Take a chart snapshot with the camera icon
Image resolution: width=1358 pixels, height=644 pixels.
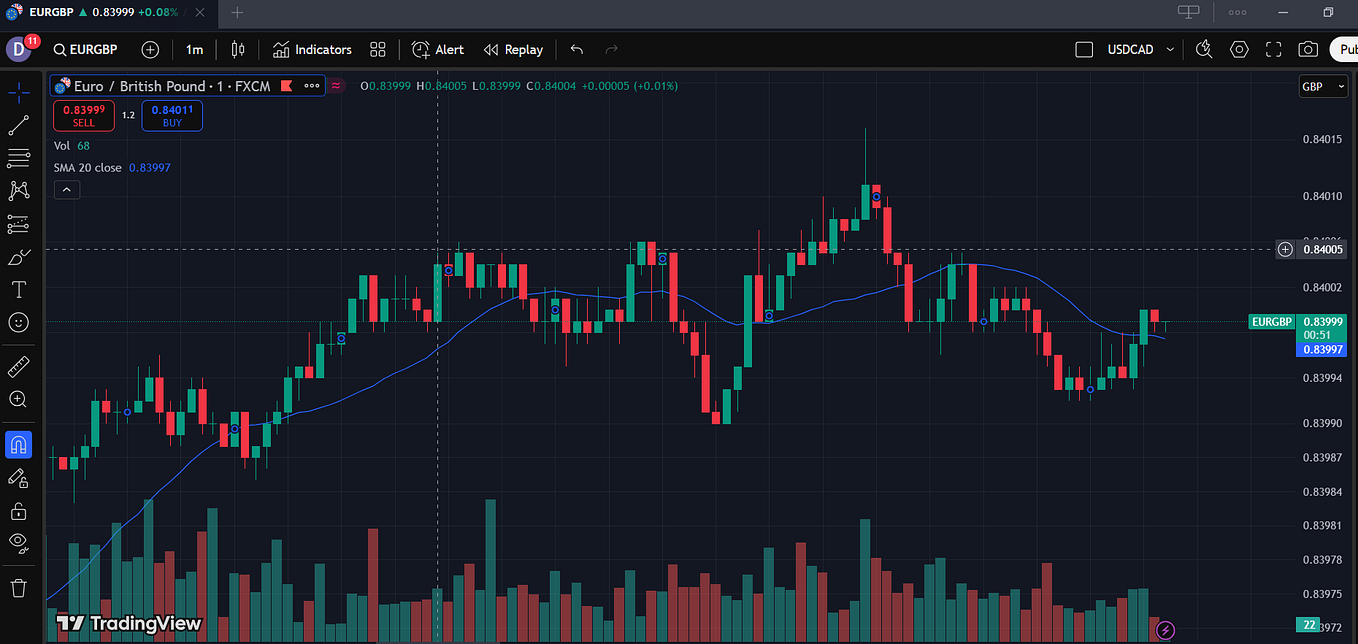pyautogui.click(x=1307, y=49)
